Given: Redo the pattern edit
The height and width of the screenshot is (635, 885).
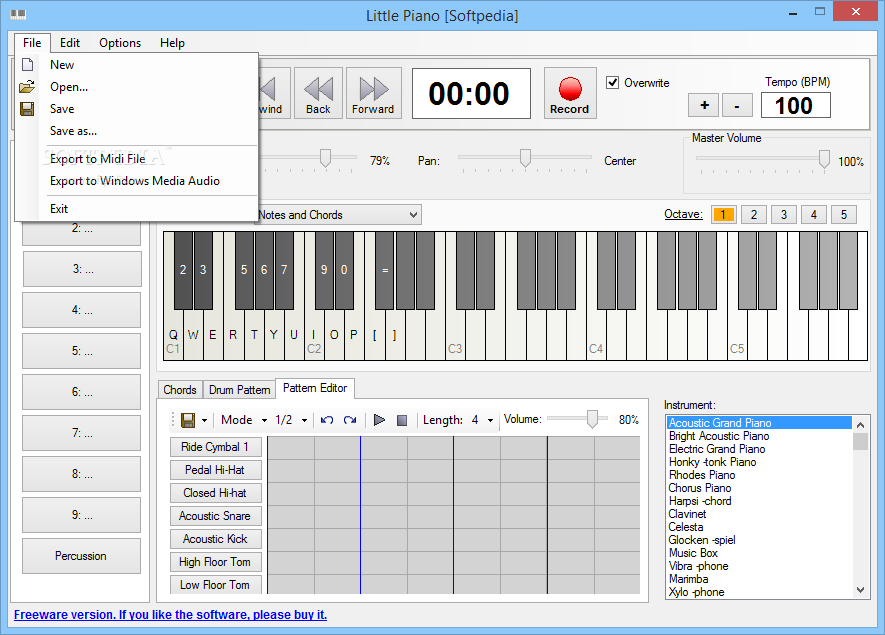Looking at the screenshot, I should click(350, 420).
